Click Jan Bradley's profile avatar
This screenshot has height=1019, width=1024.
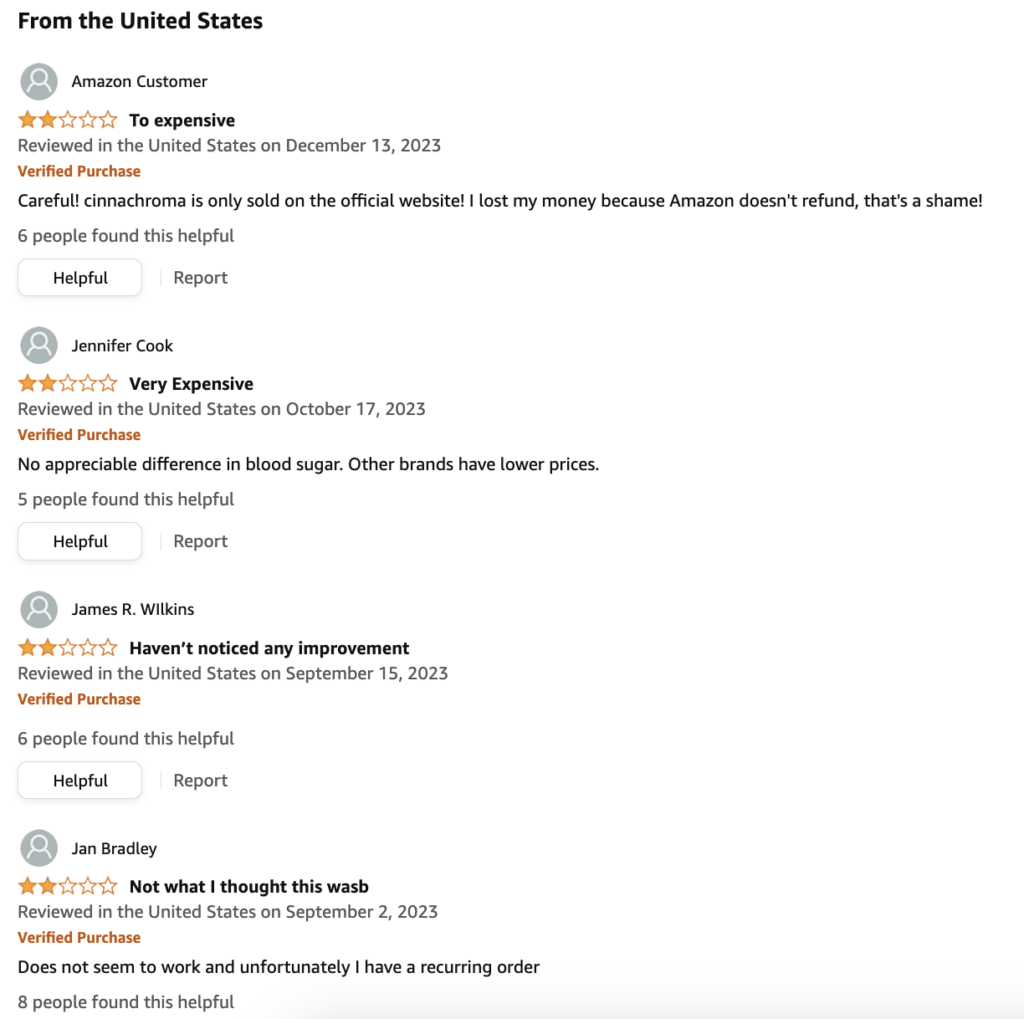point(39,849)
